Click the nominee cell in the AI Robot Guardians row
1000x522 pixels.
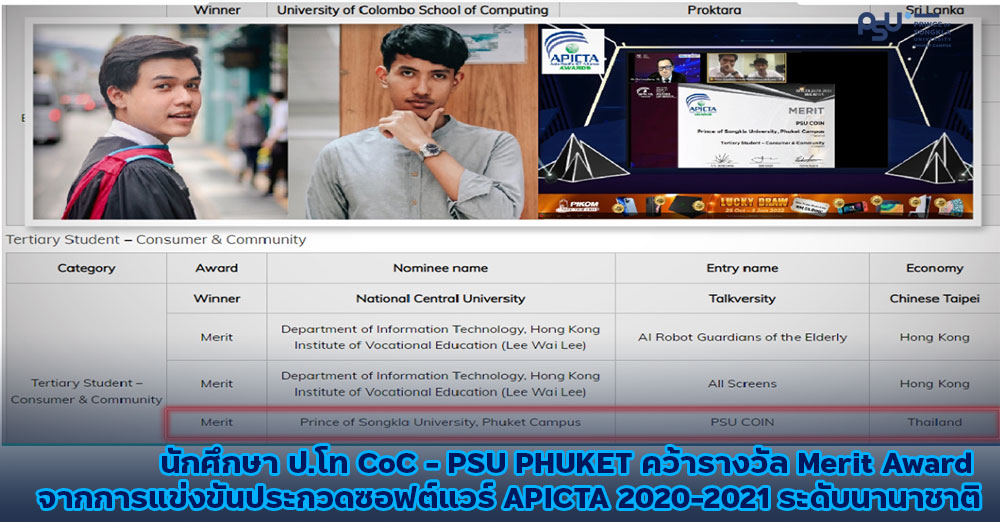(441, 337)
